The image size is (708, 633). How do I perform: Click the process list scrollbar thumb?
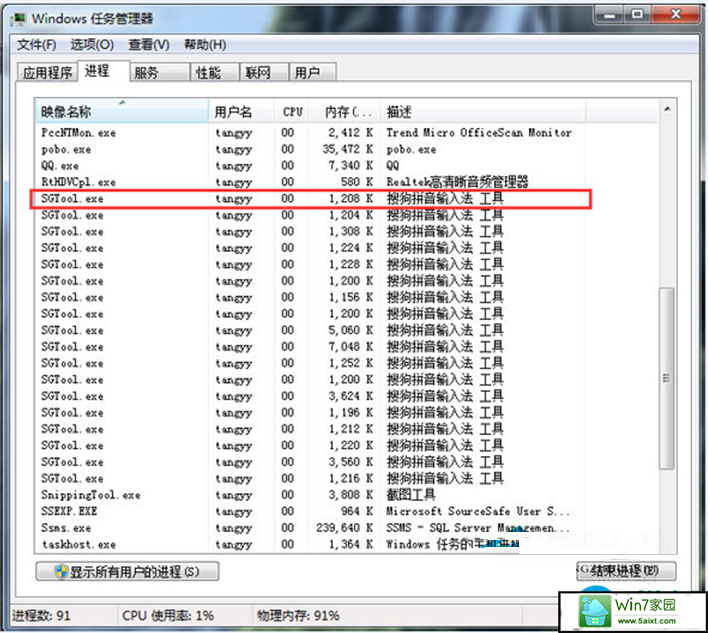[x=666, y=378]
